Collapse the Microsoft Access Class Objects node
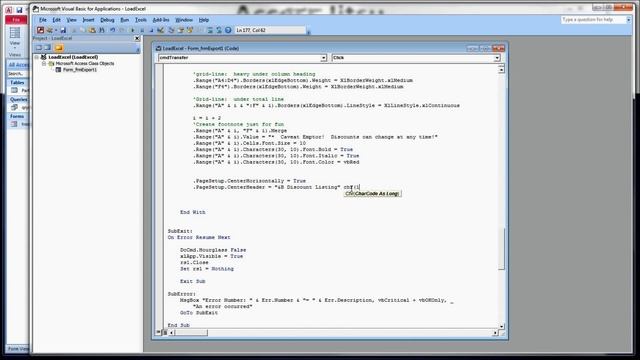Screen dimensions: 640x360 (x=44, y=64)
